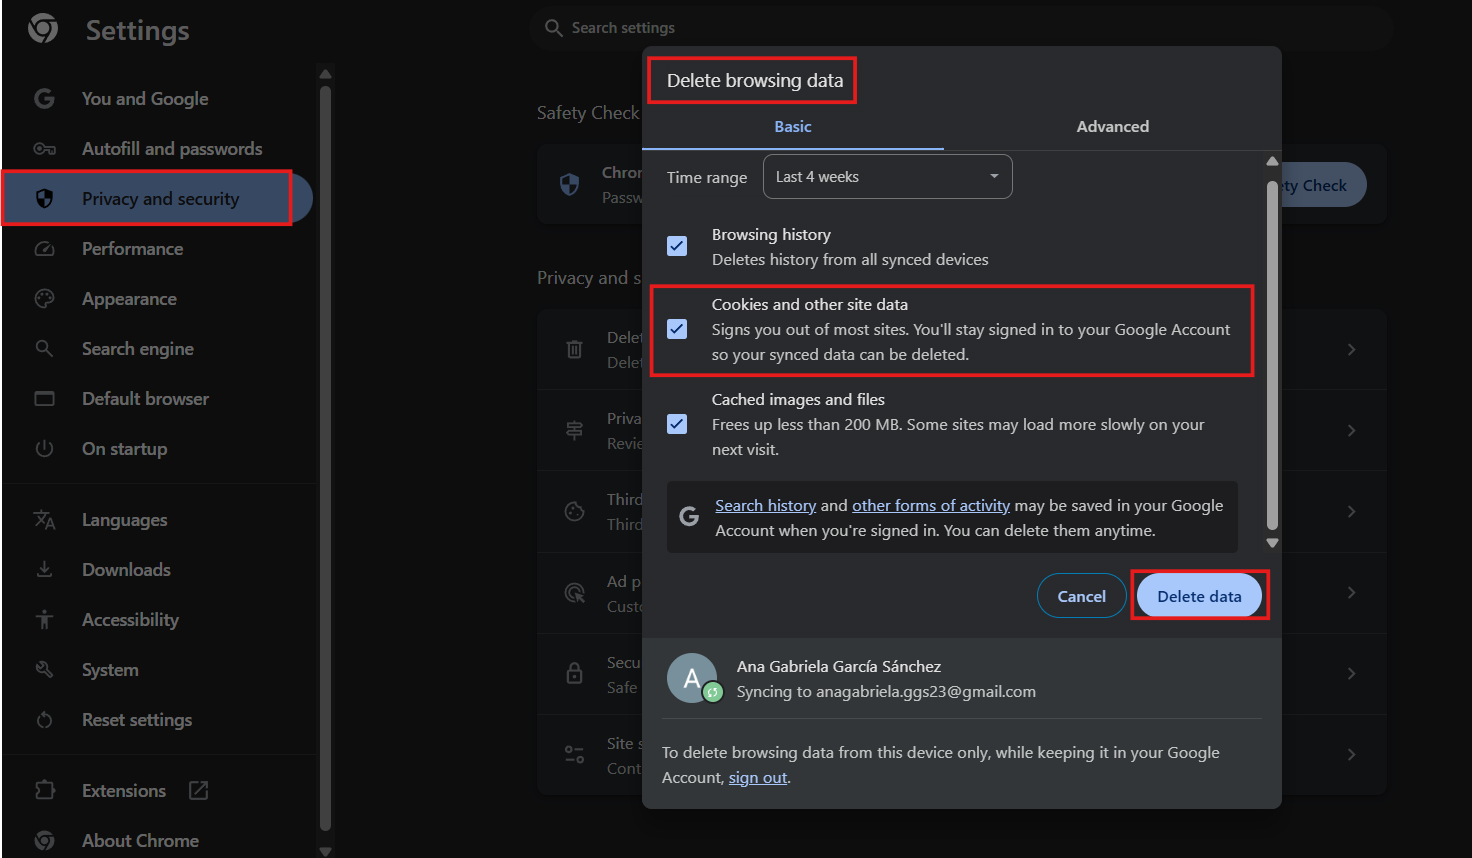The height and width of the screenshot is (858, 1472).
Task: Switch to the Advanced tab
Action: point(1112,126)
